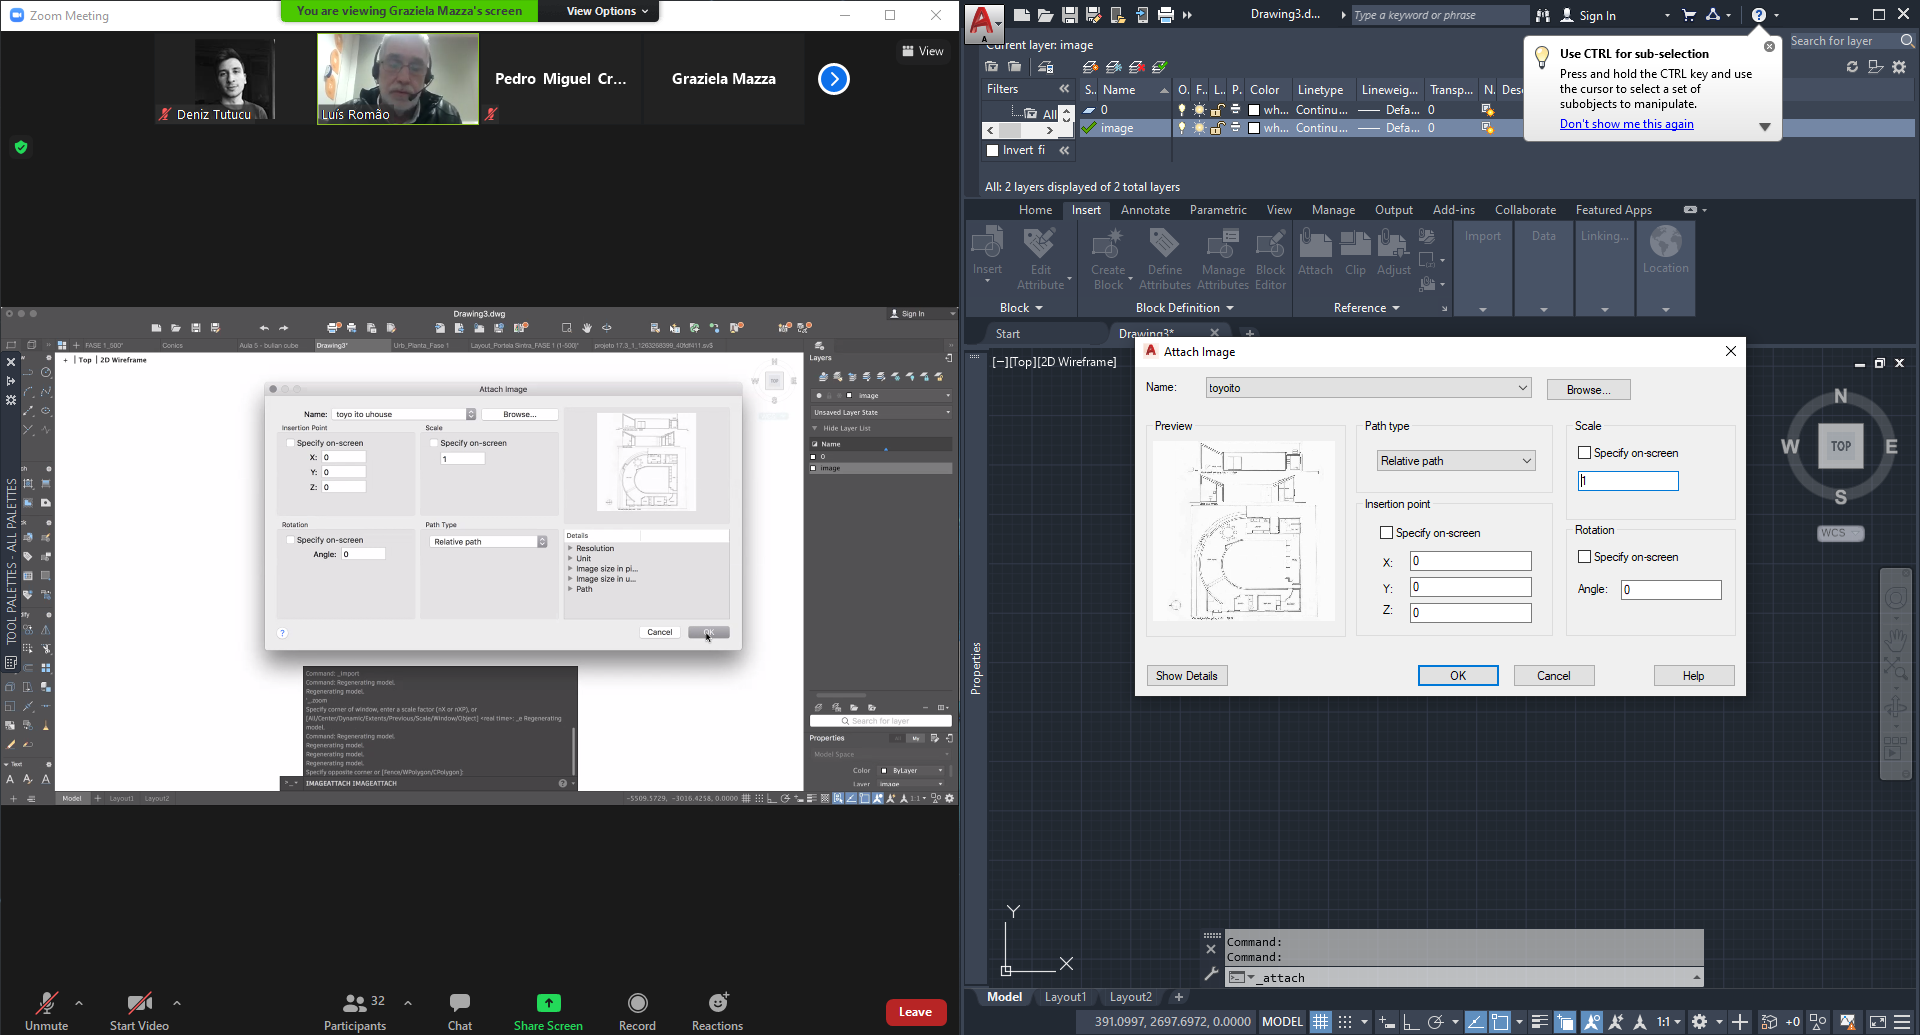Click OK in Attach Image dialog
1920x1035 pixels.
tap(1458, 676)
